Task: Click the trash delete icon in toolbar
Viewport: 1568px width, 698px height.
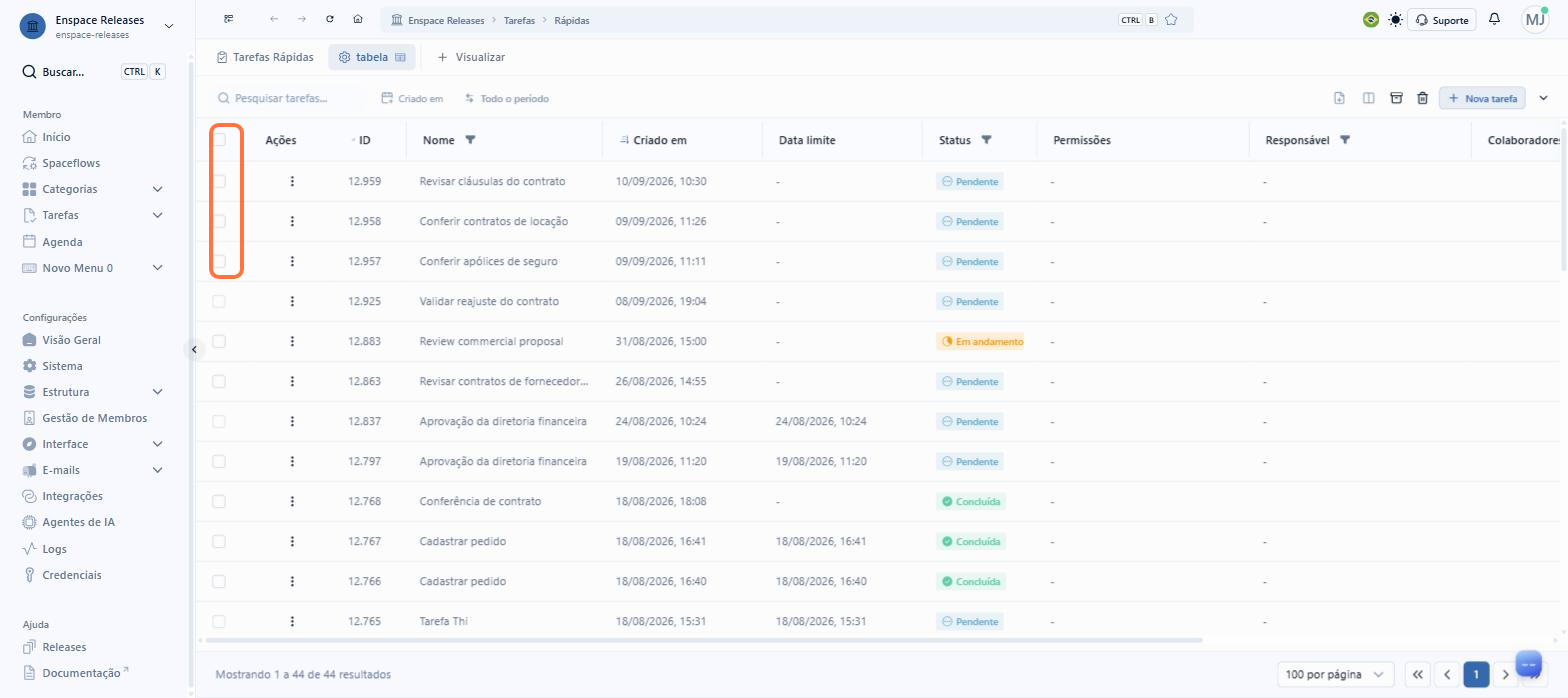Action: coord(1422,98)
